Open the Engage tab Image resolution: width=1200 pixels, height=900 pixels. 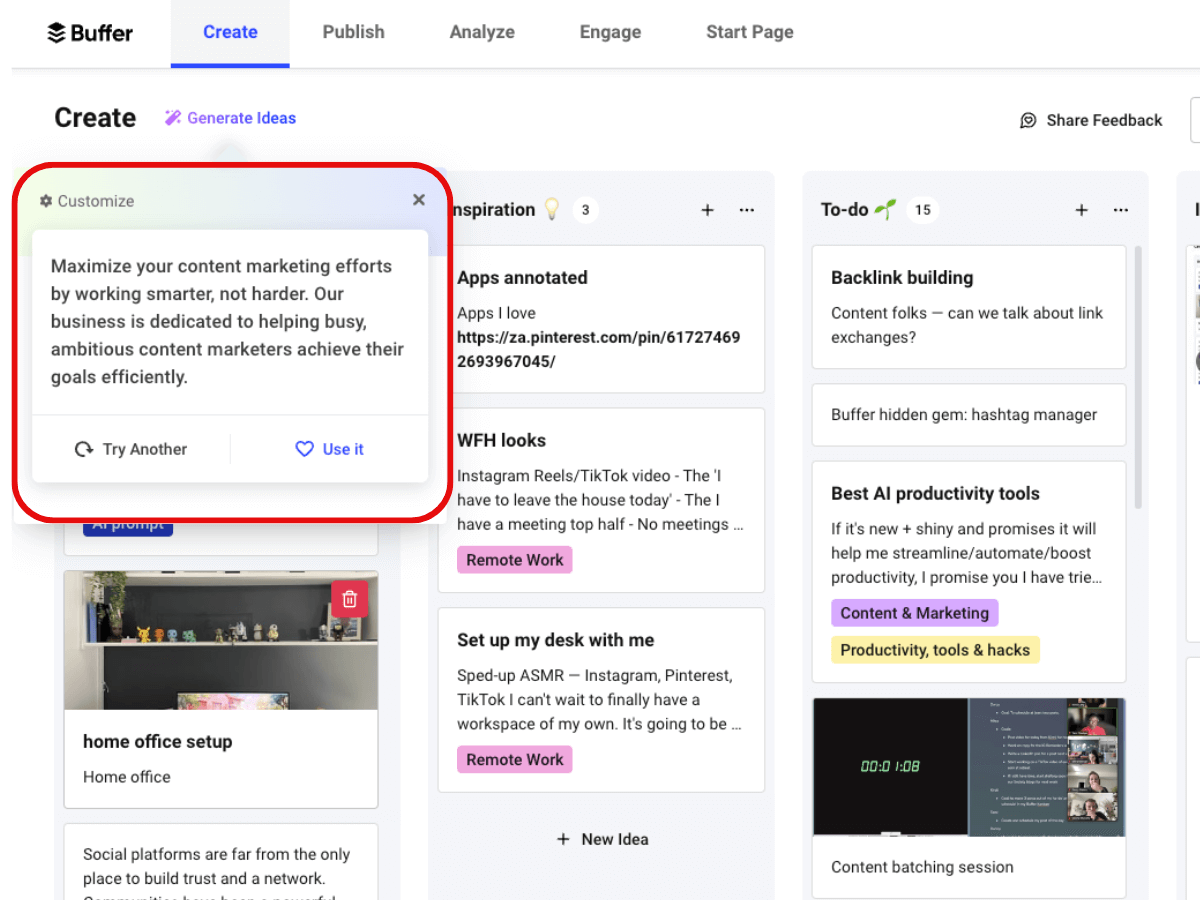click(x=610, y=32)
